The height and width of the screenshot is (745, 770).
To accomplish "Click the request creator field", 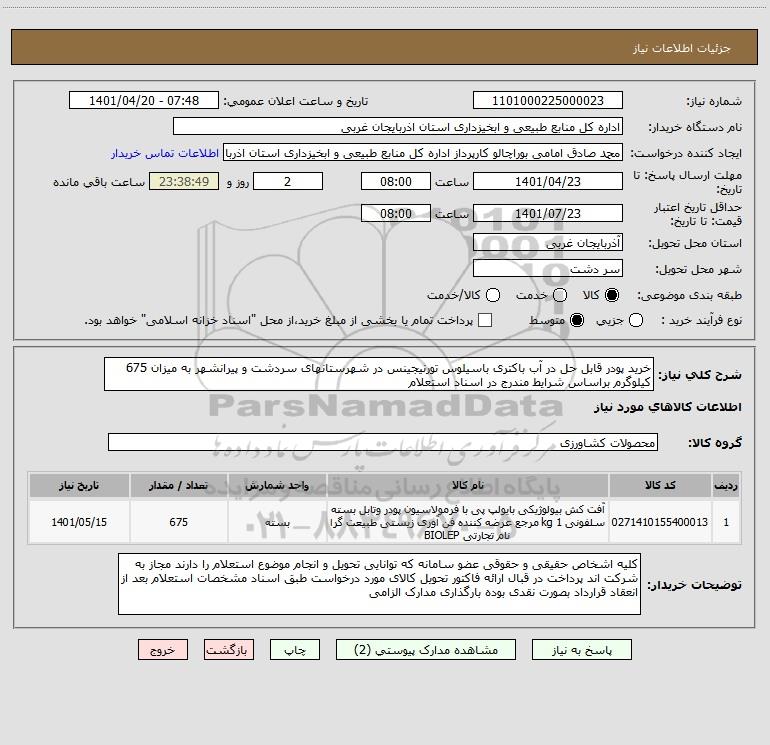I will (423, 153).
